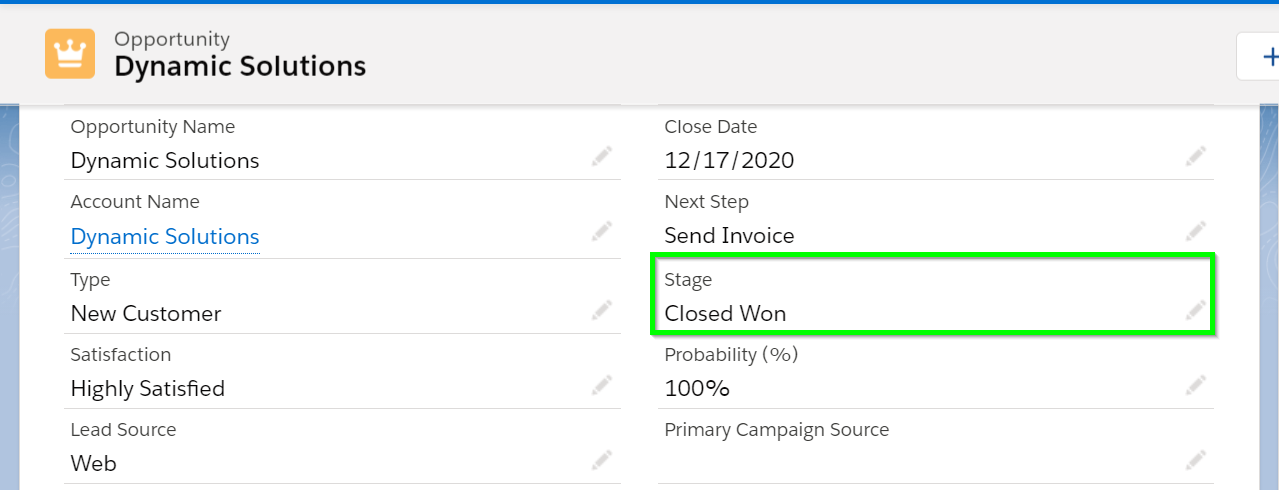Click the New Customer type value
The width and height of the screenshot is (1279, 490).
coord(146,314)
